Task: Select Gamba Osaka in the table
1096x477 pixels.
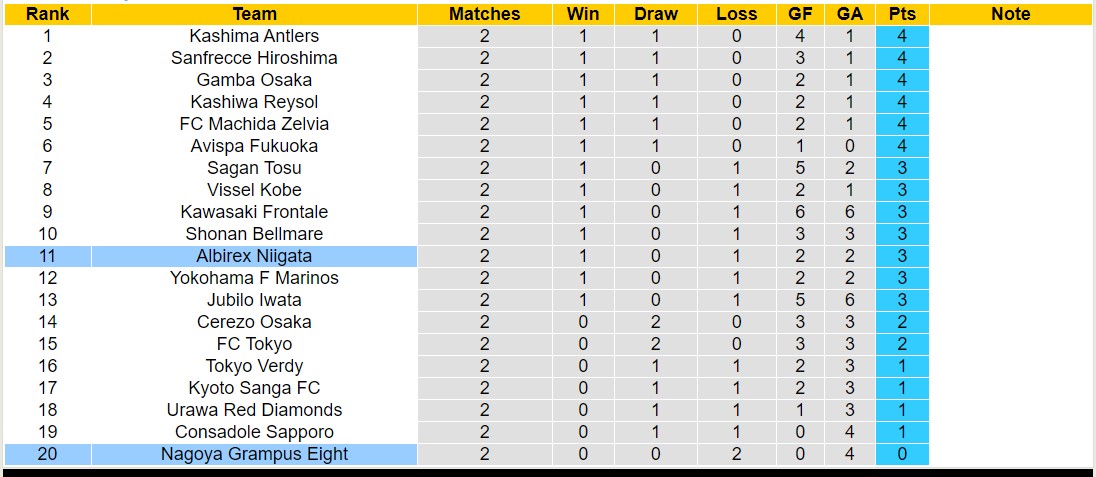Action: tap(254, 80)
